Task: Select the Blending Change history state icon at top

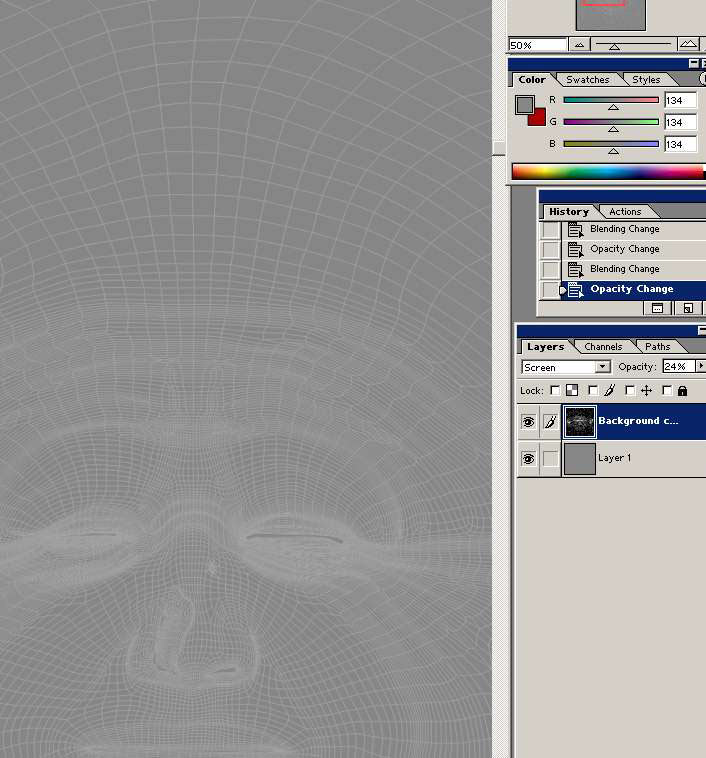Action: 575,229
